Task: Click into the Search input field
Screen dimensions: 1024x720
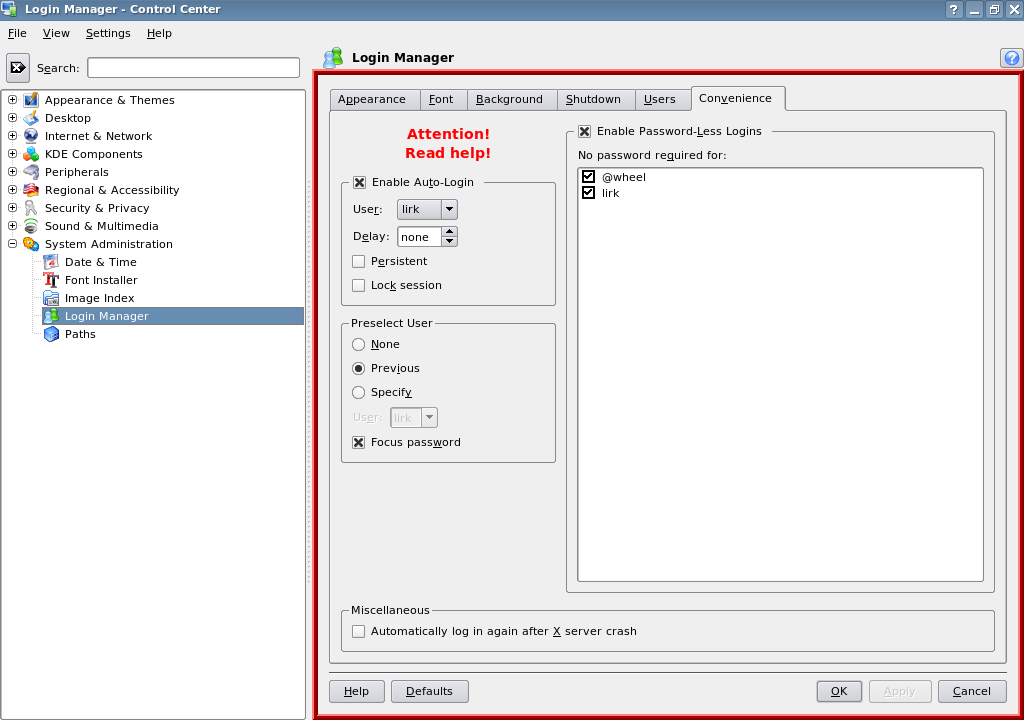Action: pos(193,68)
